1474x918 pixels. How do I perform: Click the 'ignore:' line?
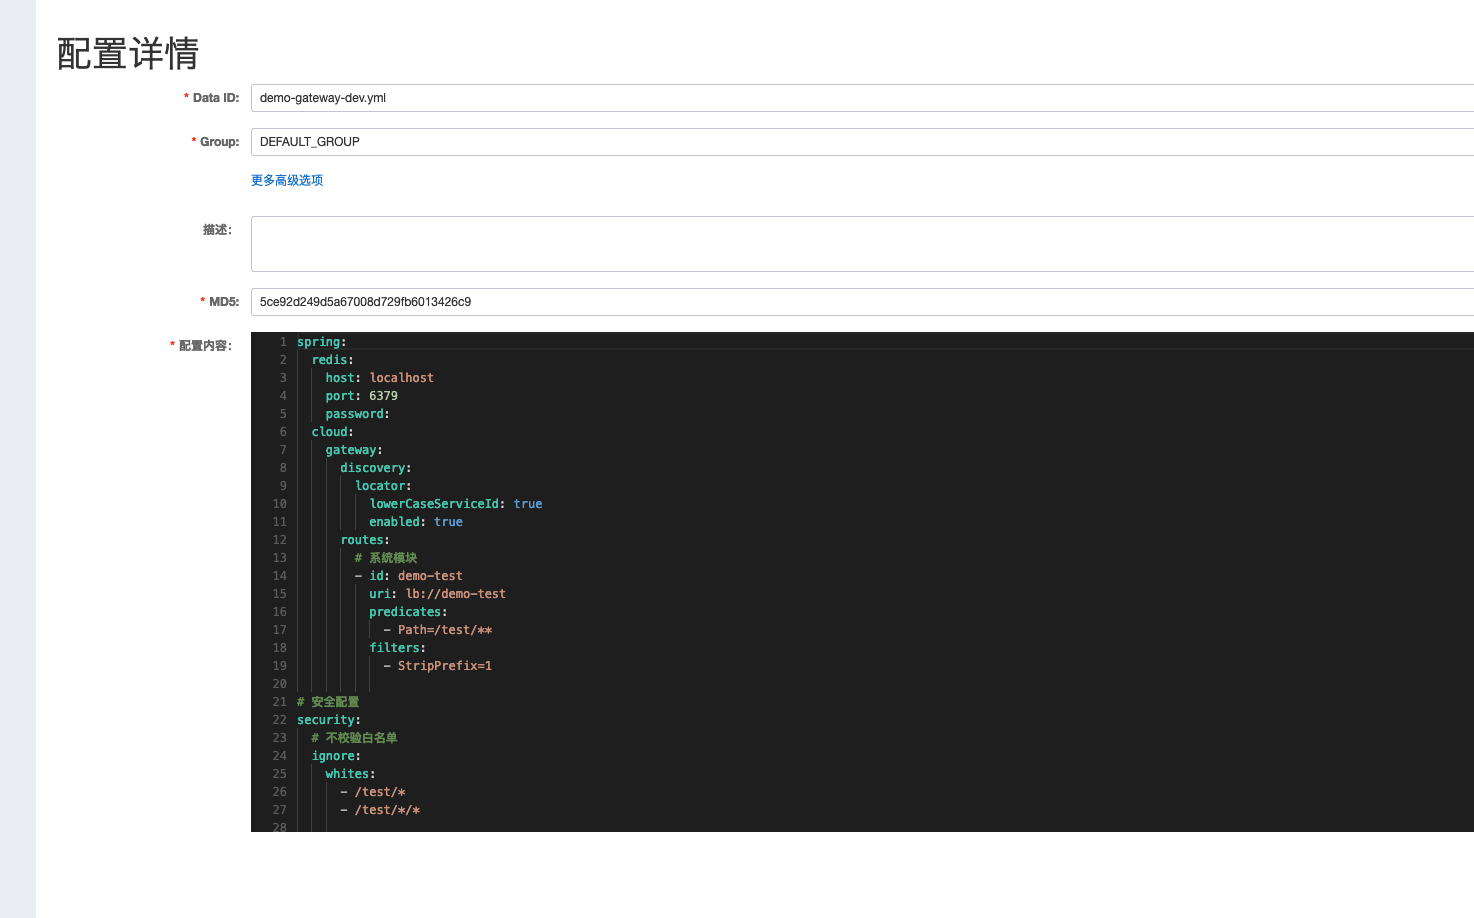tap(336, 756)
